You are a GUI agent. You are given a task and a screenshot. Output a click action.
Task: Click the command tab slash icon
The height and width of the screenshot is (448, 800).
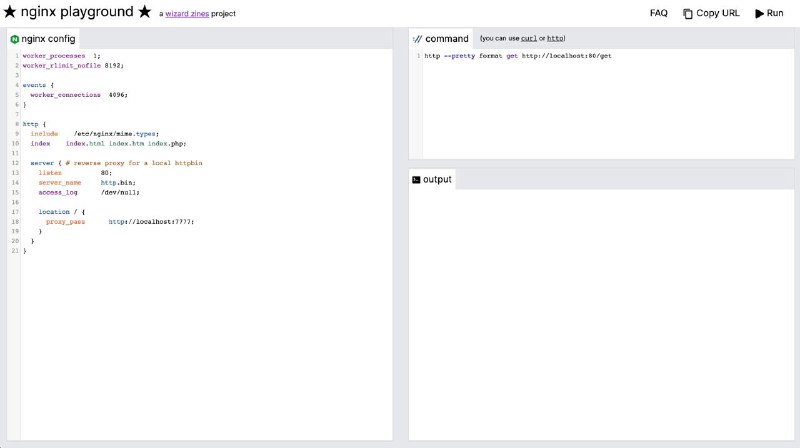click(417, 39)
